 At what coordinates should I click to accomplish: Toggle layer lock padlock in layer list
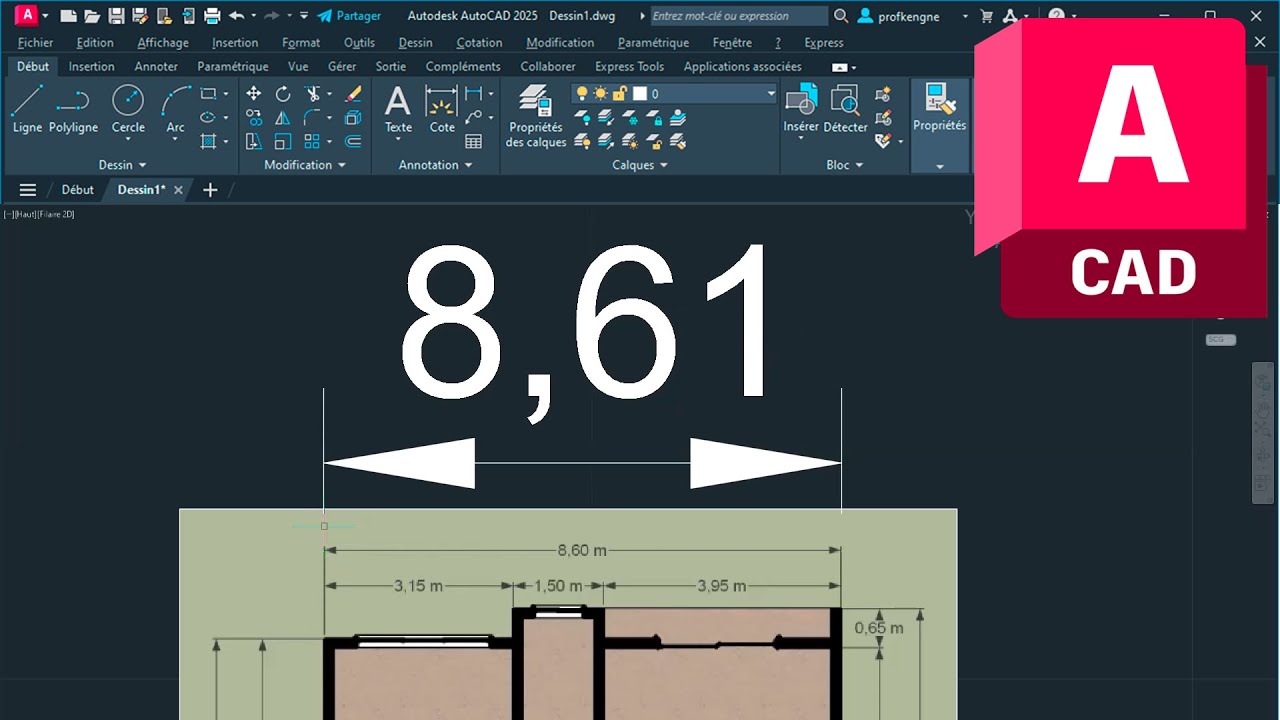[x=619, y=94]
